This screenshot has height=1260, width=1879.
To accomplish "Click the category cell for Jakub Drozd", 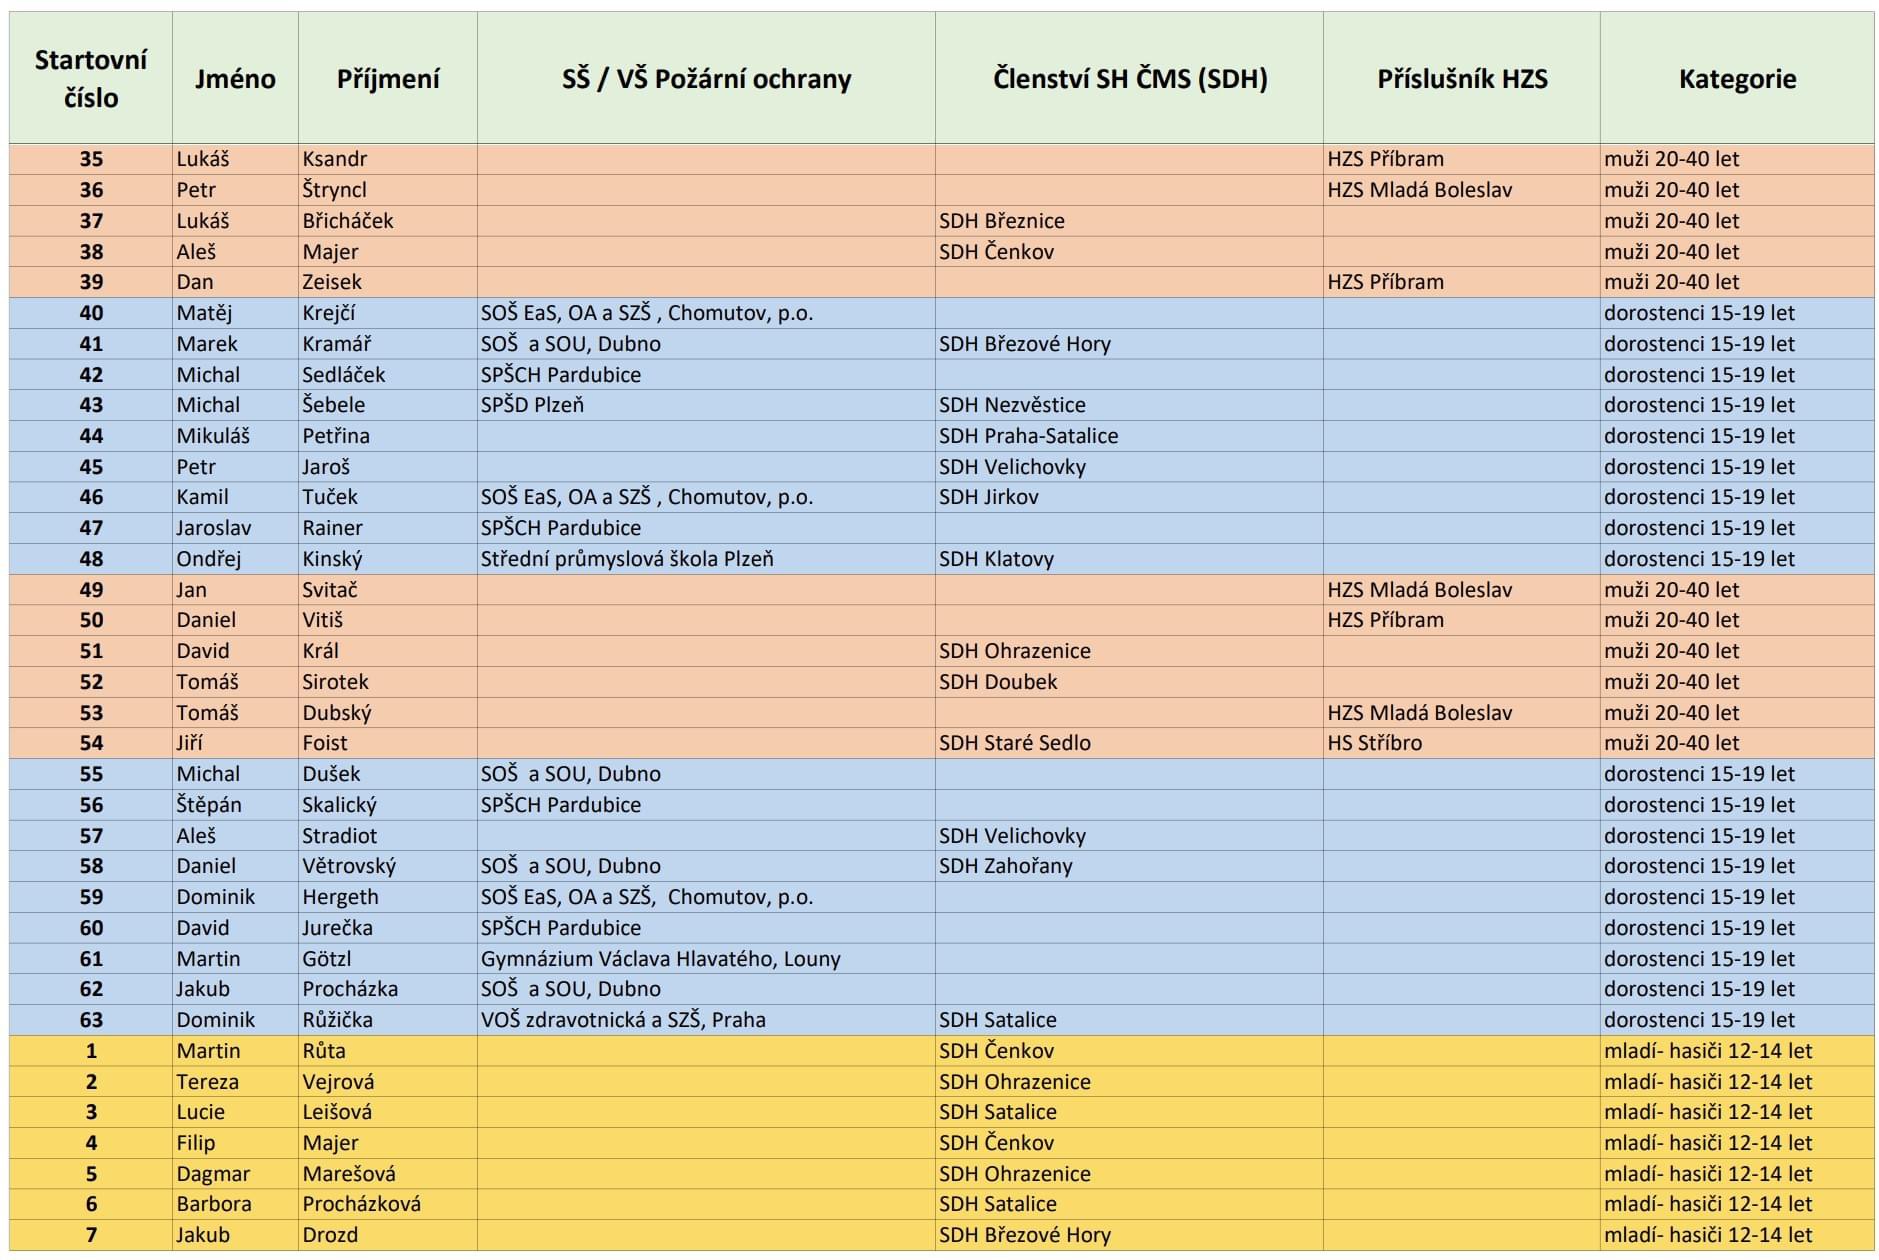I will tap(1737, 1235).
